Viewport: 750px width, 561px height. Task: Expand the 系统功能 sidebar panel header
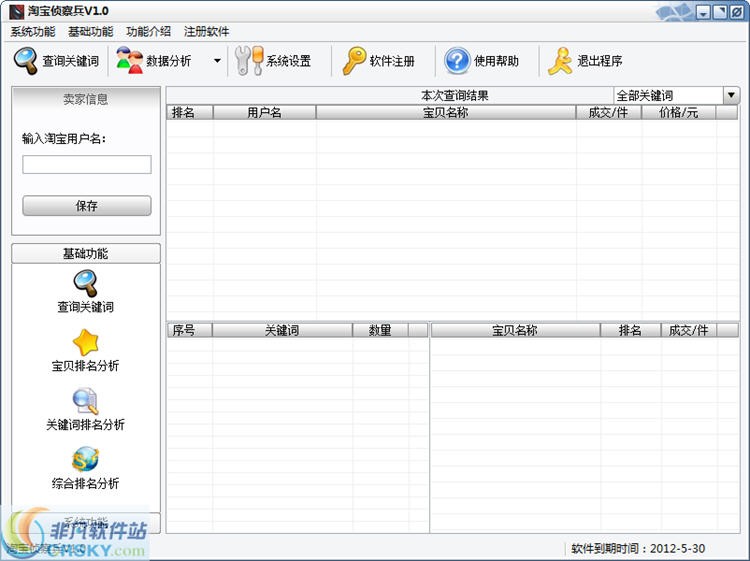pyautogui.click(x=86, y=523)
